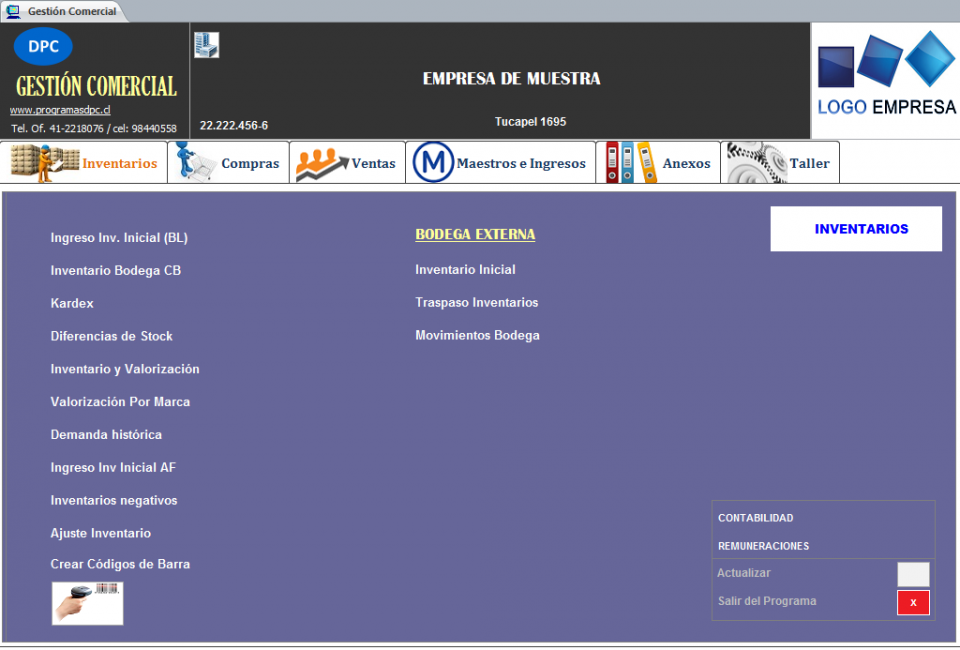Open the www.programasdpc.cl website link

point(60,110)
